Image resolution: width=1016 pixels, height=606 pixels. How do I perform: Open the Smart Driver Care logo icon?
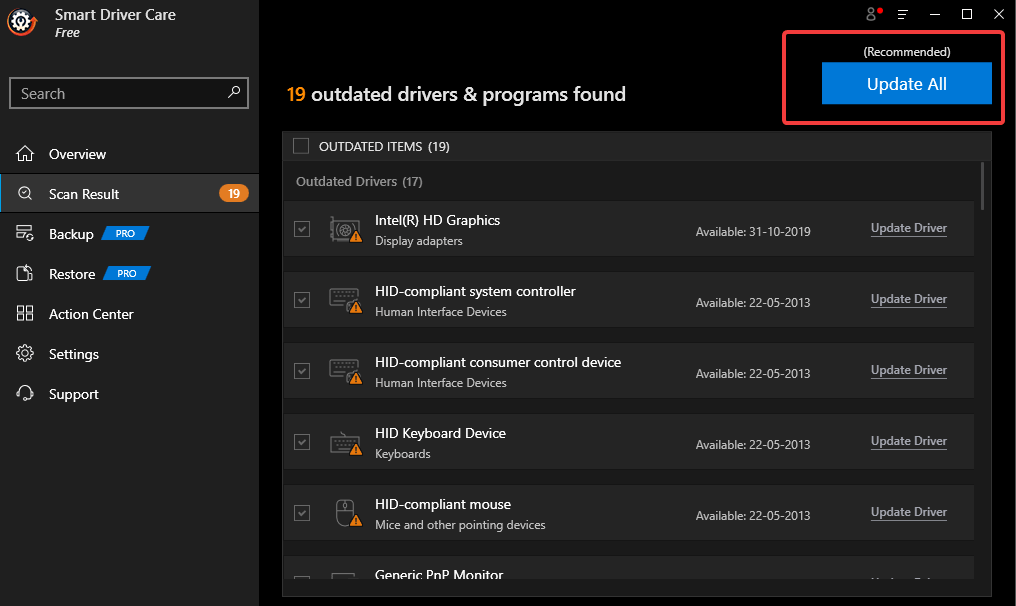click(x=21, y=21)
